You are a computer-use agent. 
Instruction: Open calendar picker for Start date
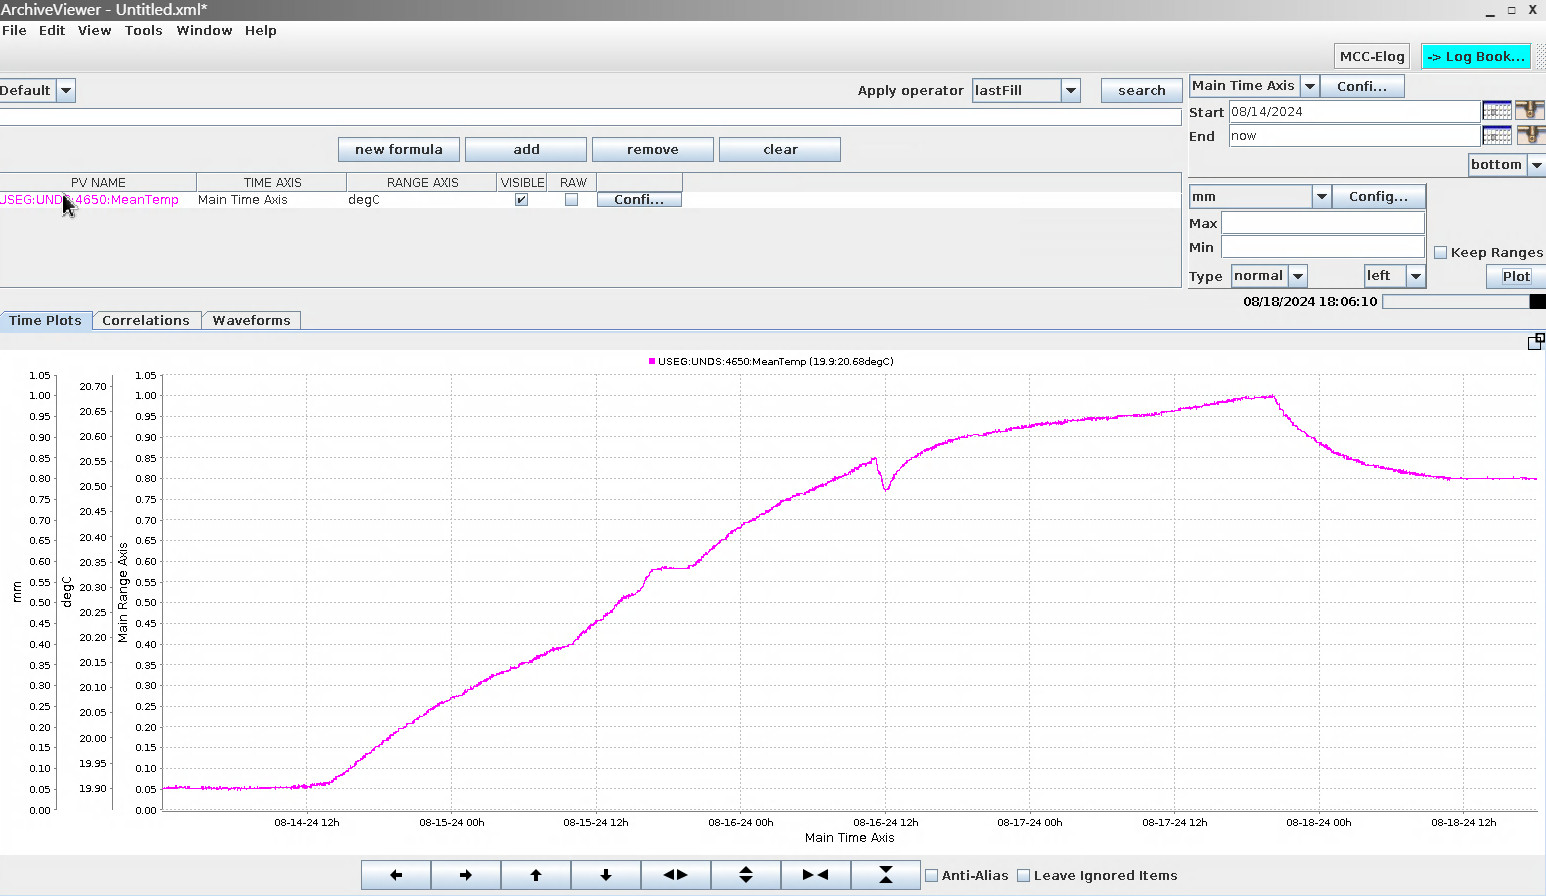(x=1496, y=111)
